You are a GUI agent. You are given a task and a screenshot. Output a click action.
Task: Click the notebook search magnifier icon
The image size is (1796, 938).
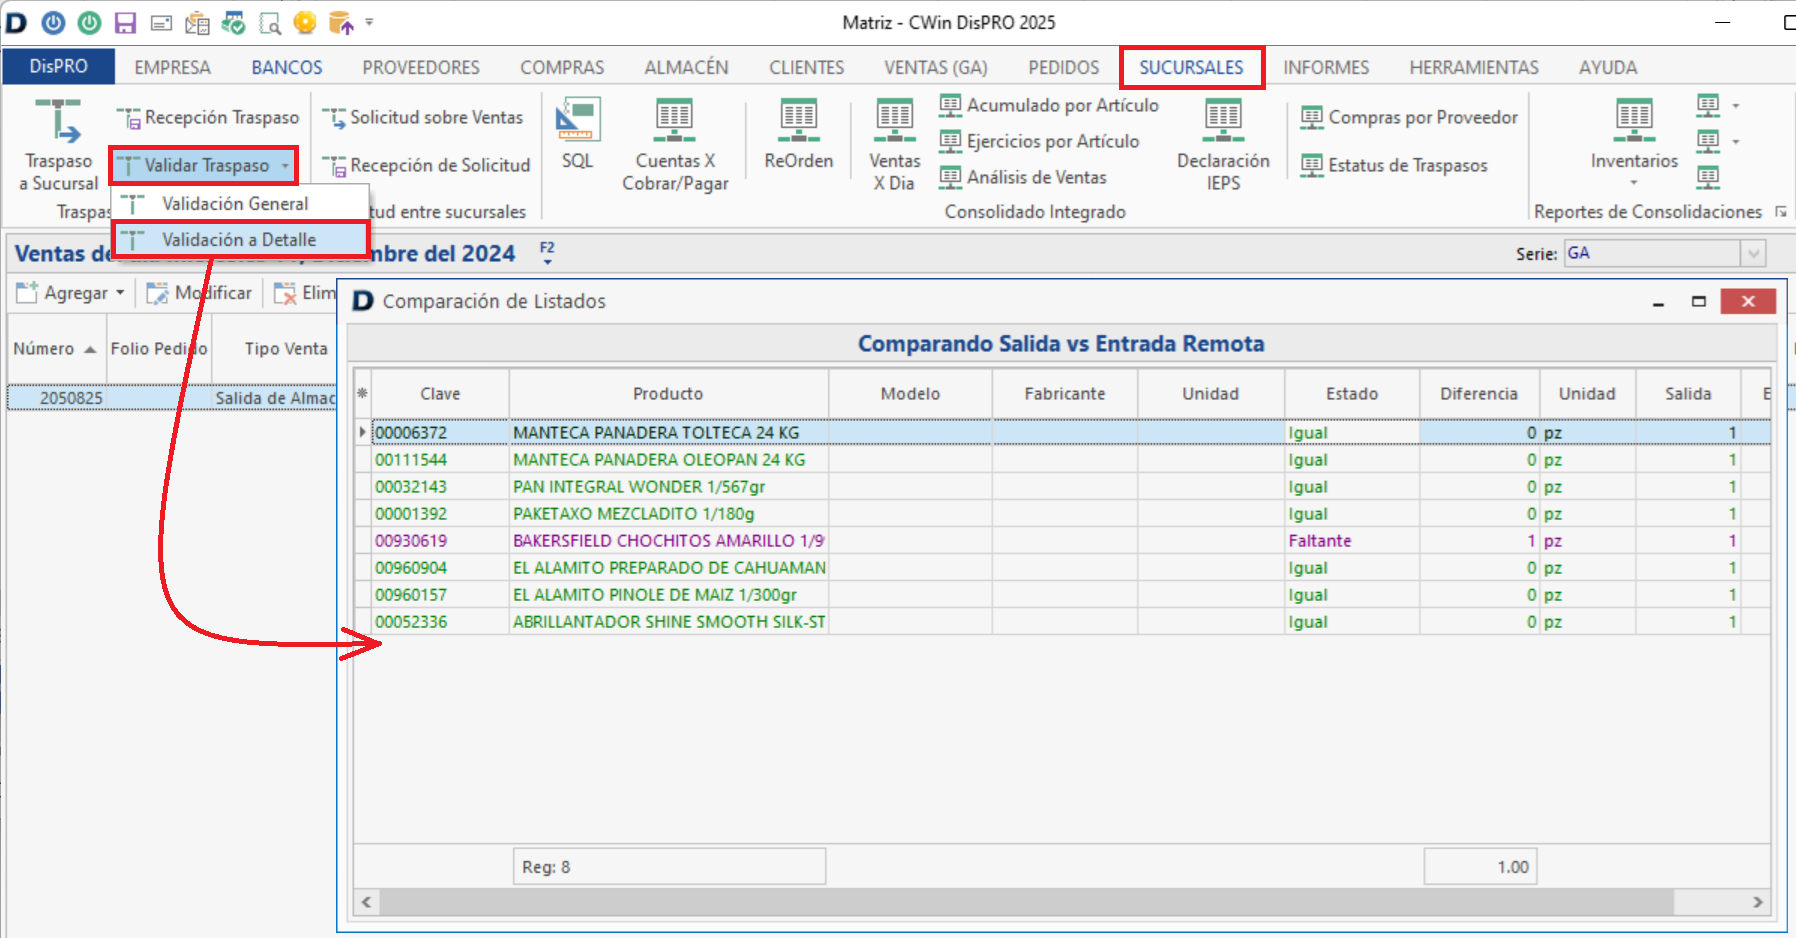[x=270, y=22]
